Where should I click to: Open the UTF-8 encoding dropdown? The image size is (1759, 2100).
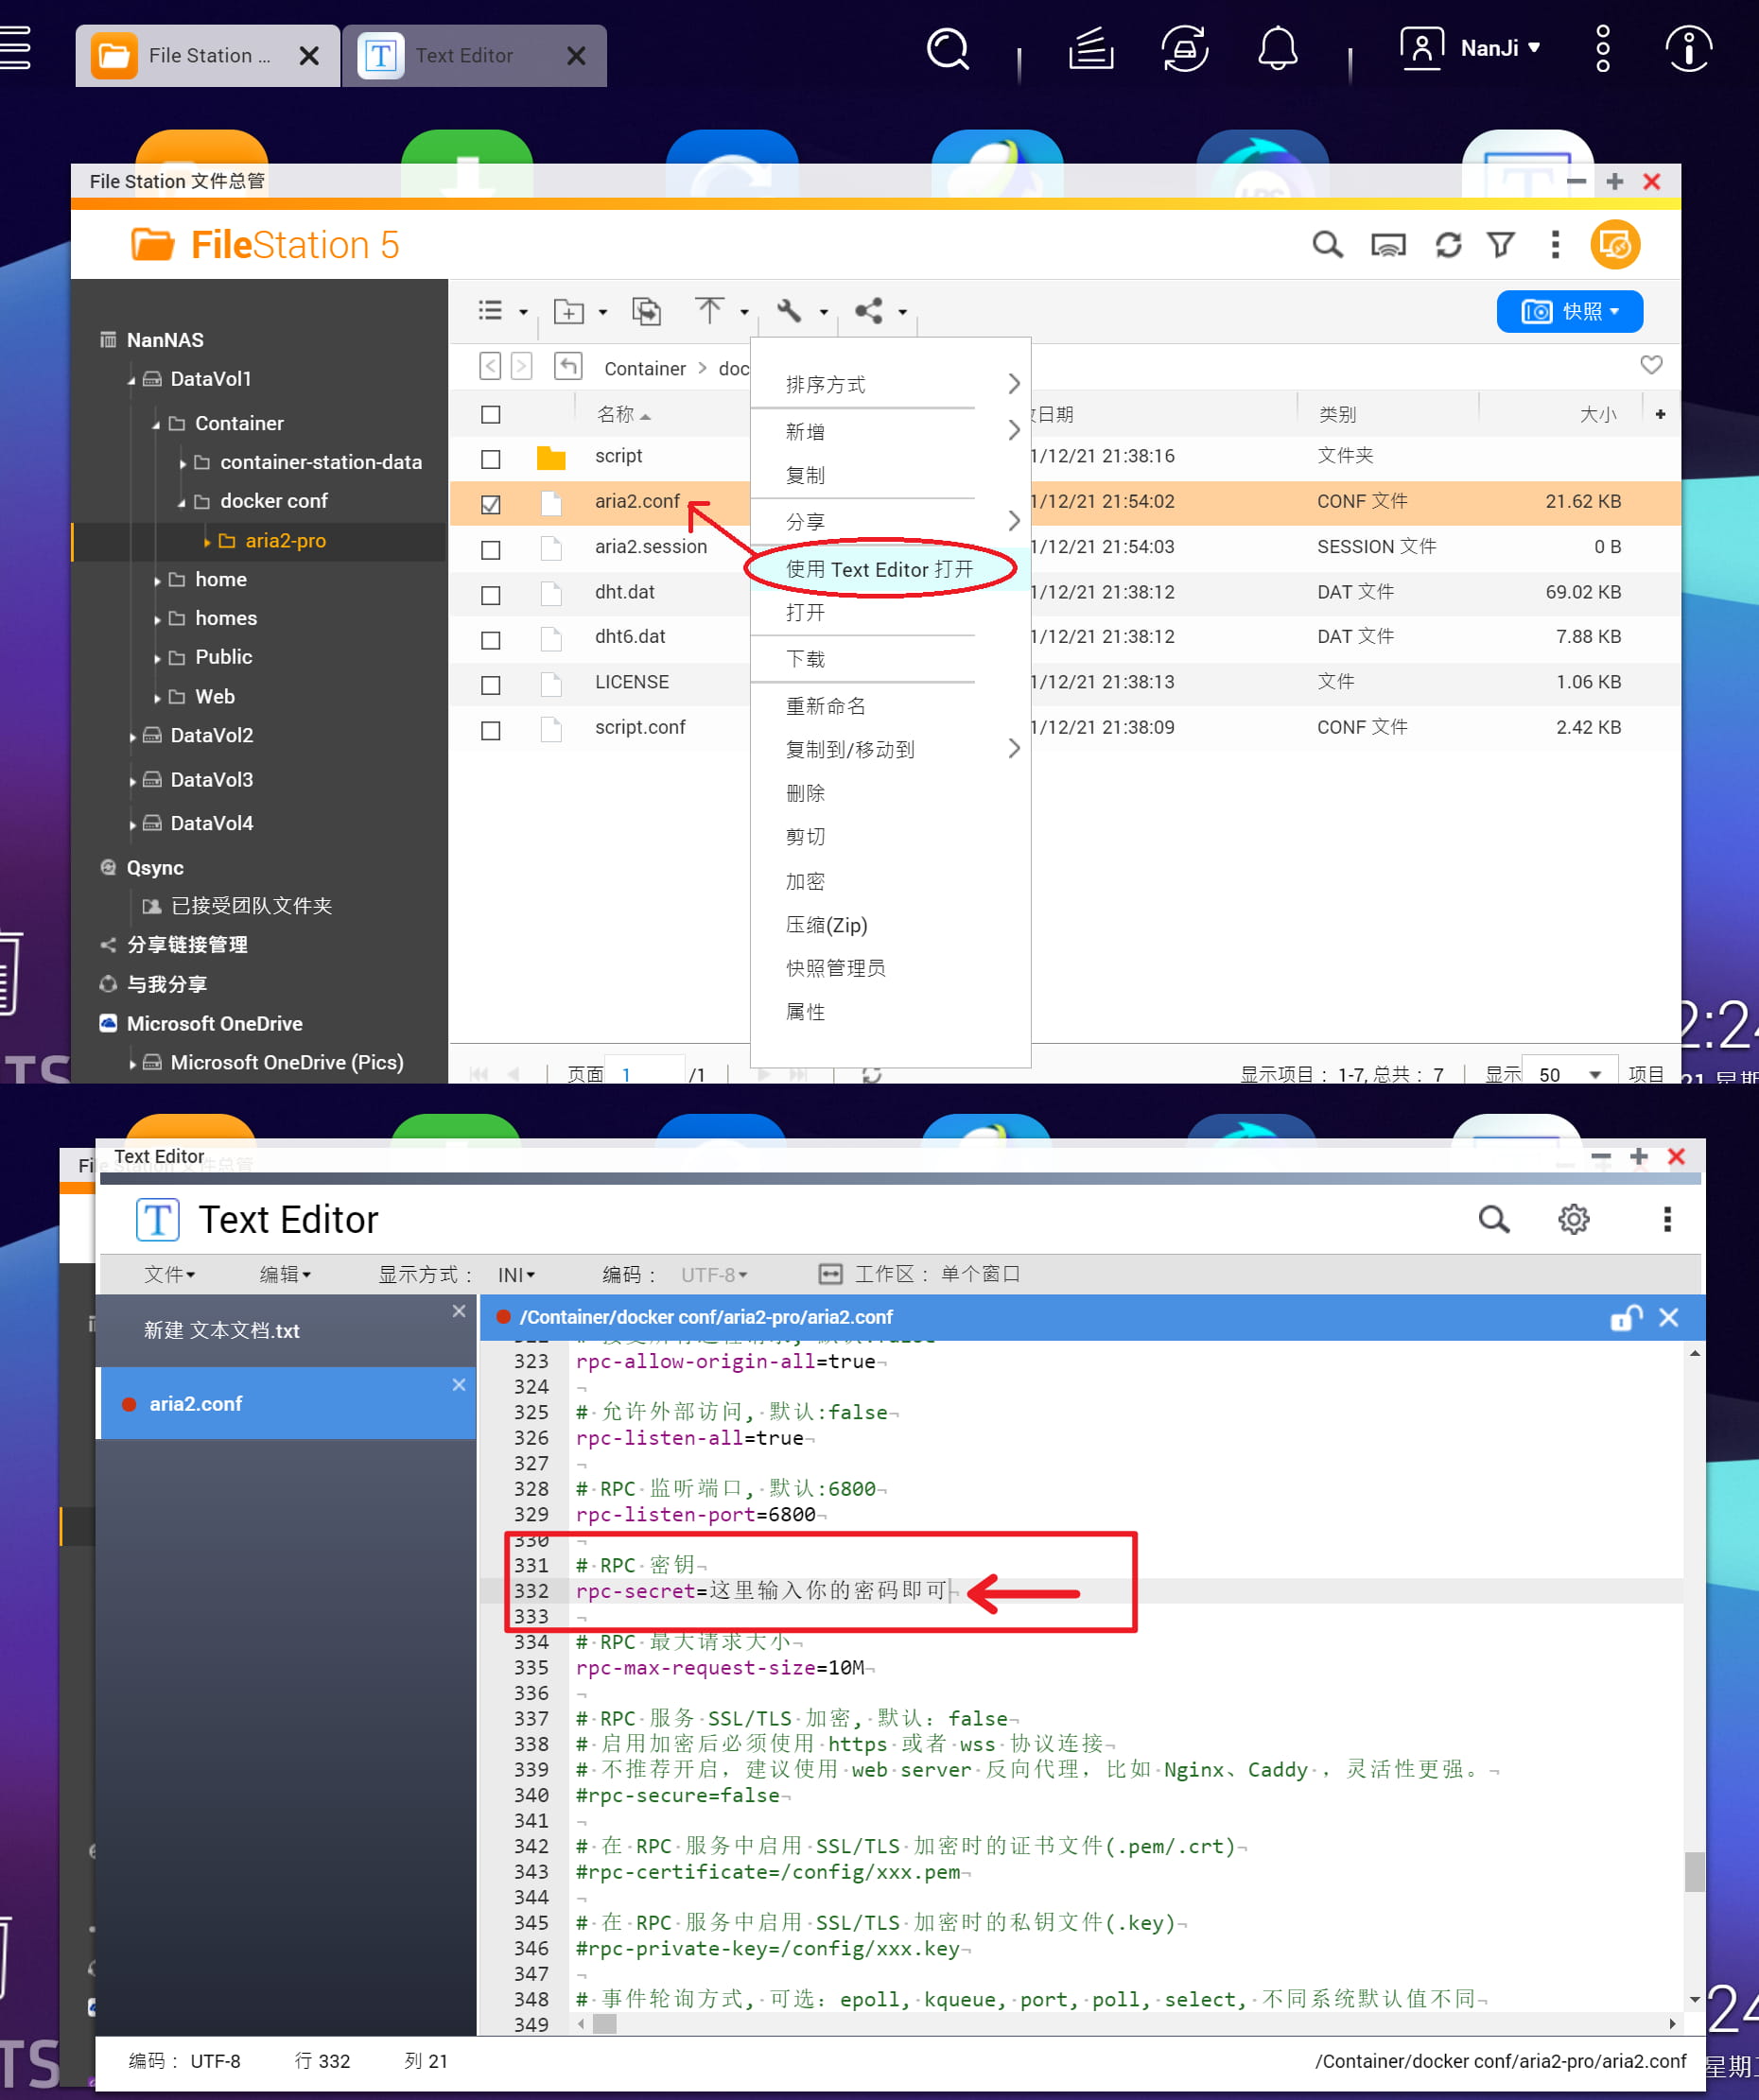[x=712, y=1274]
